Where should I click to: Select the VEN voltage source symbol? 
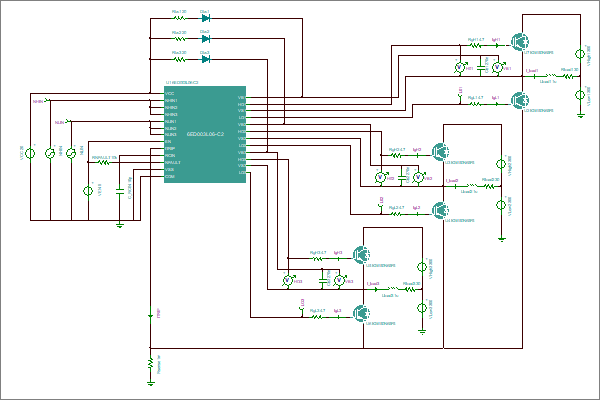[88, 190]
